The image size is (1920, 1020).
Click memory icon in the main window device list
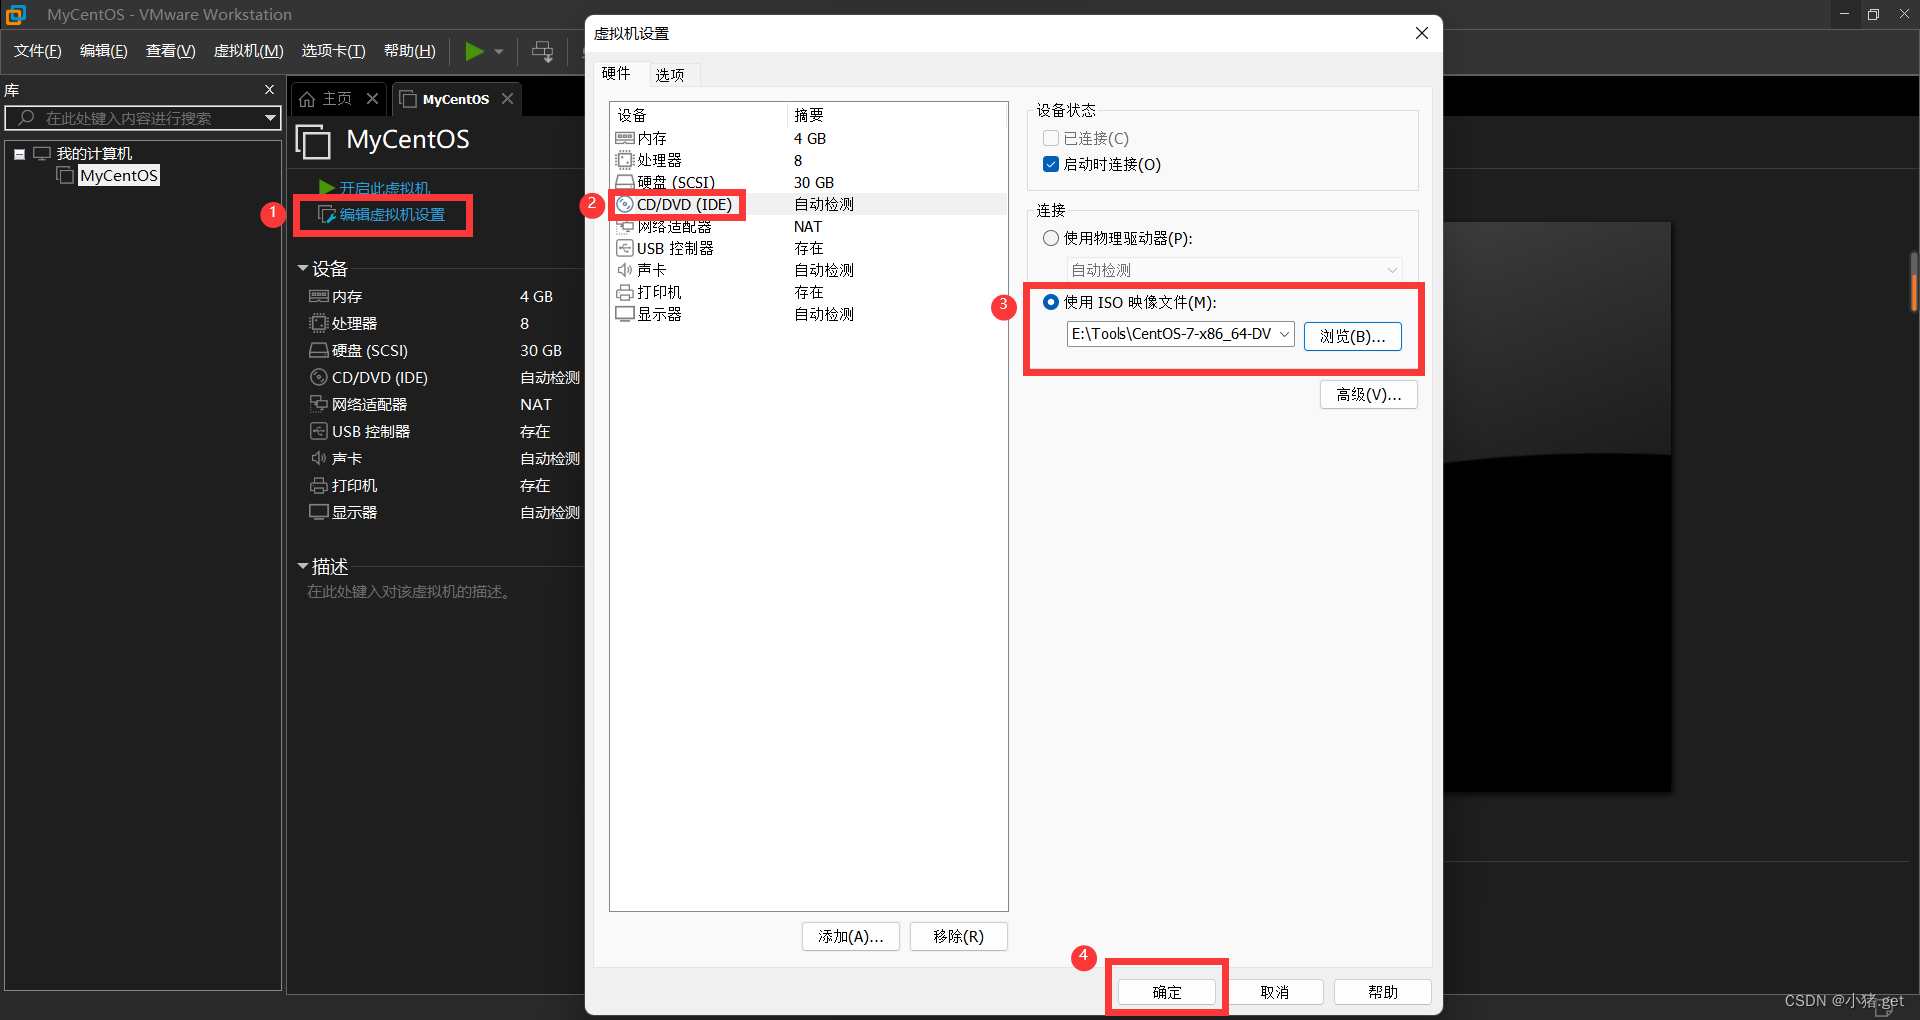[319, 296]
